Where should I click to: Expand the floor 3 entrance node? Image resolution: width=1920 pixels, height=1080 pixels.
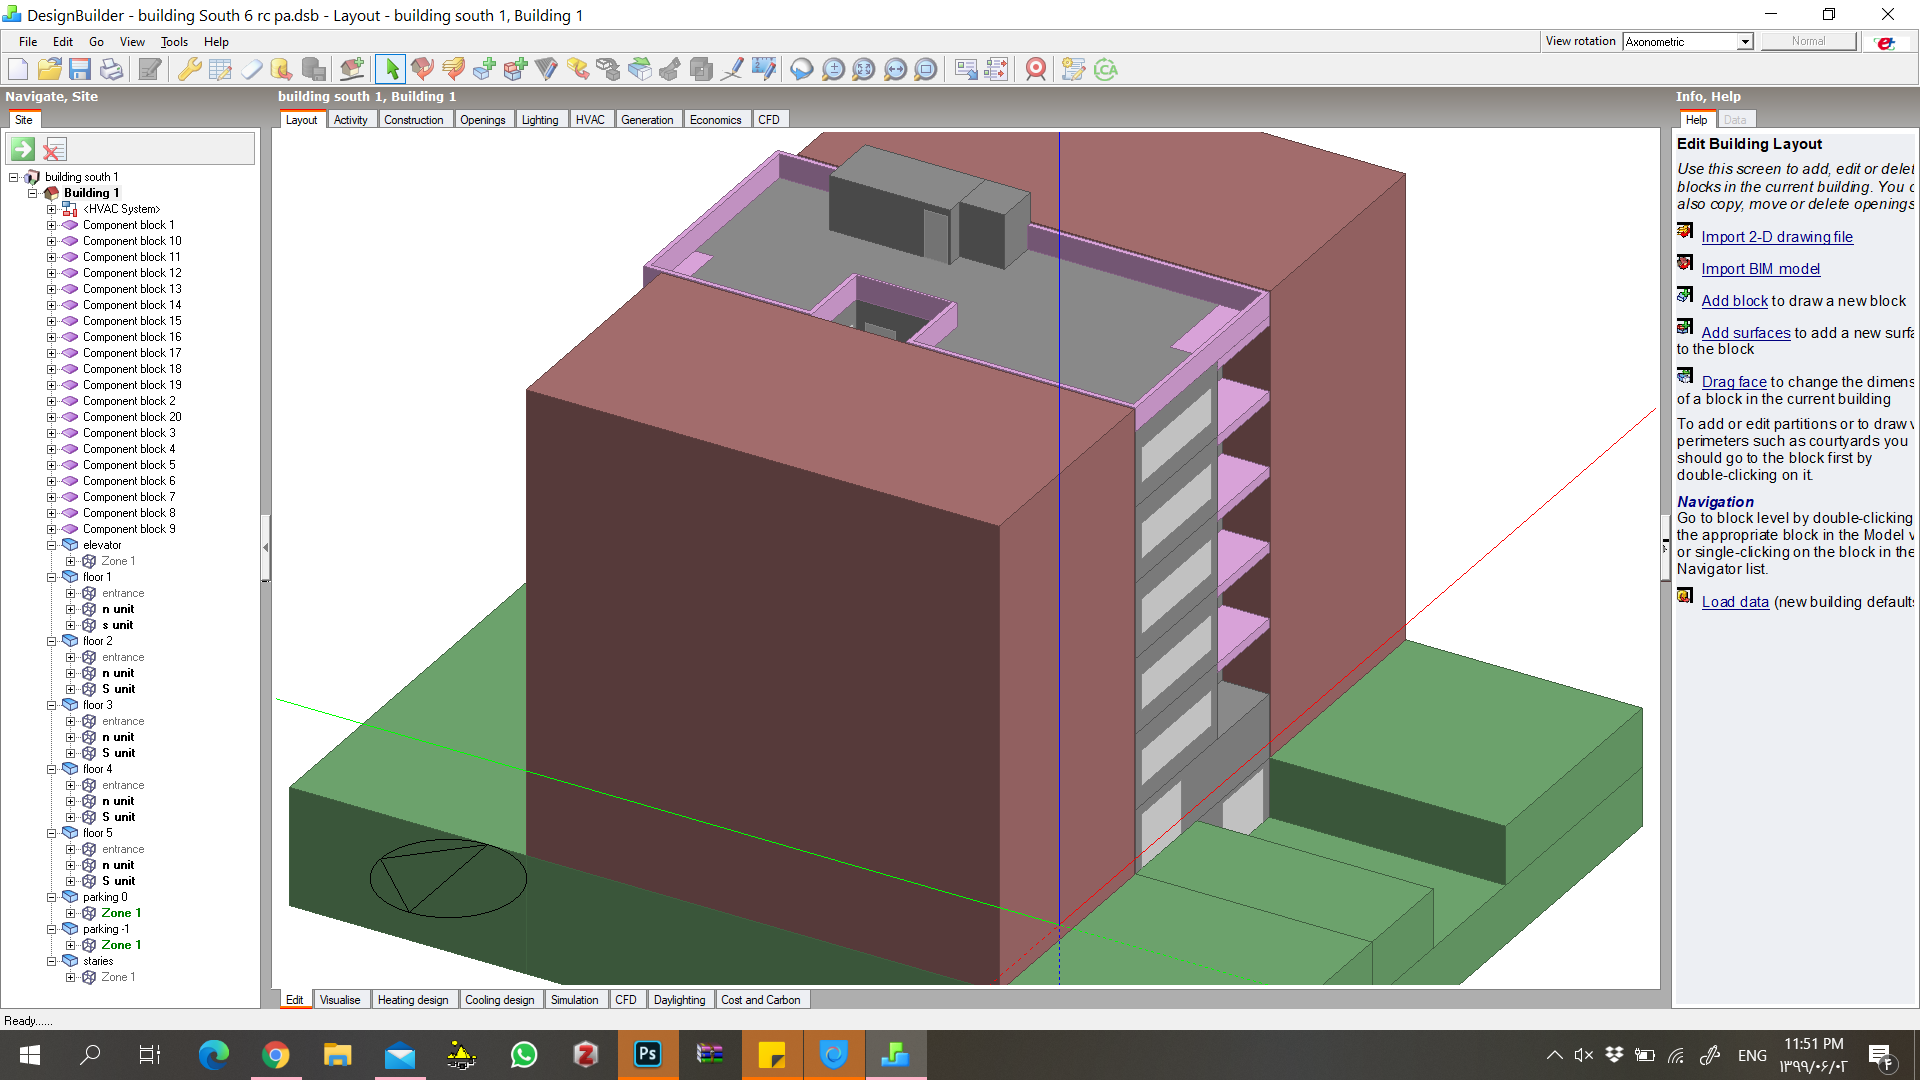(x=70, y=721)
